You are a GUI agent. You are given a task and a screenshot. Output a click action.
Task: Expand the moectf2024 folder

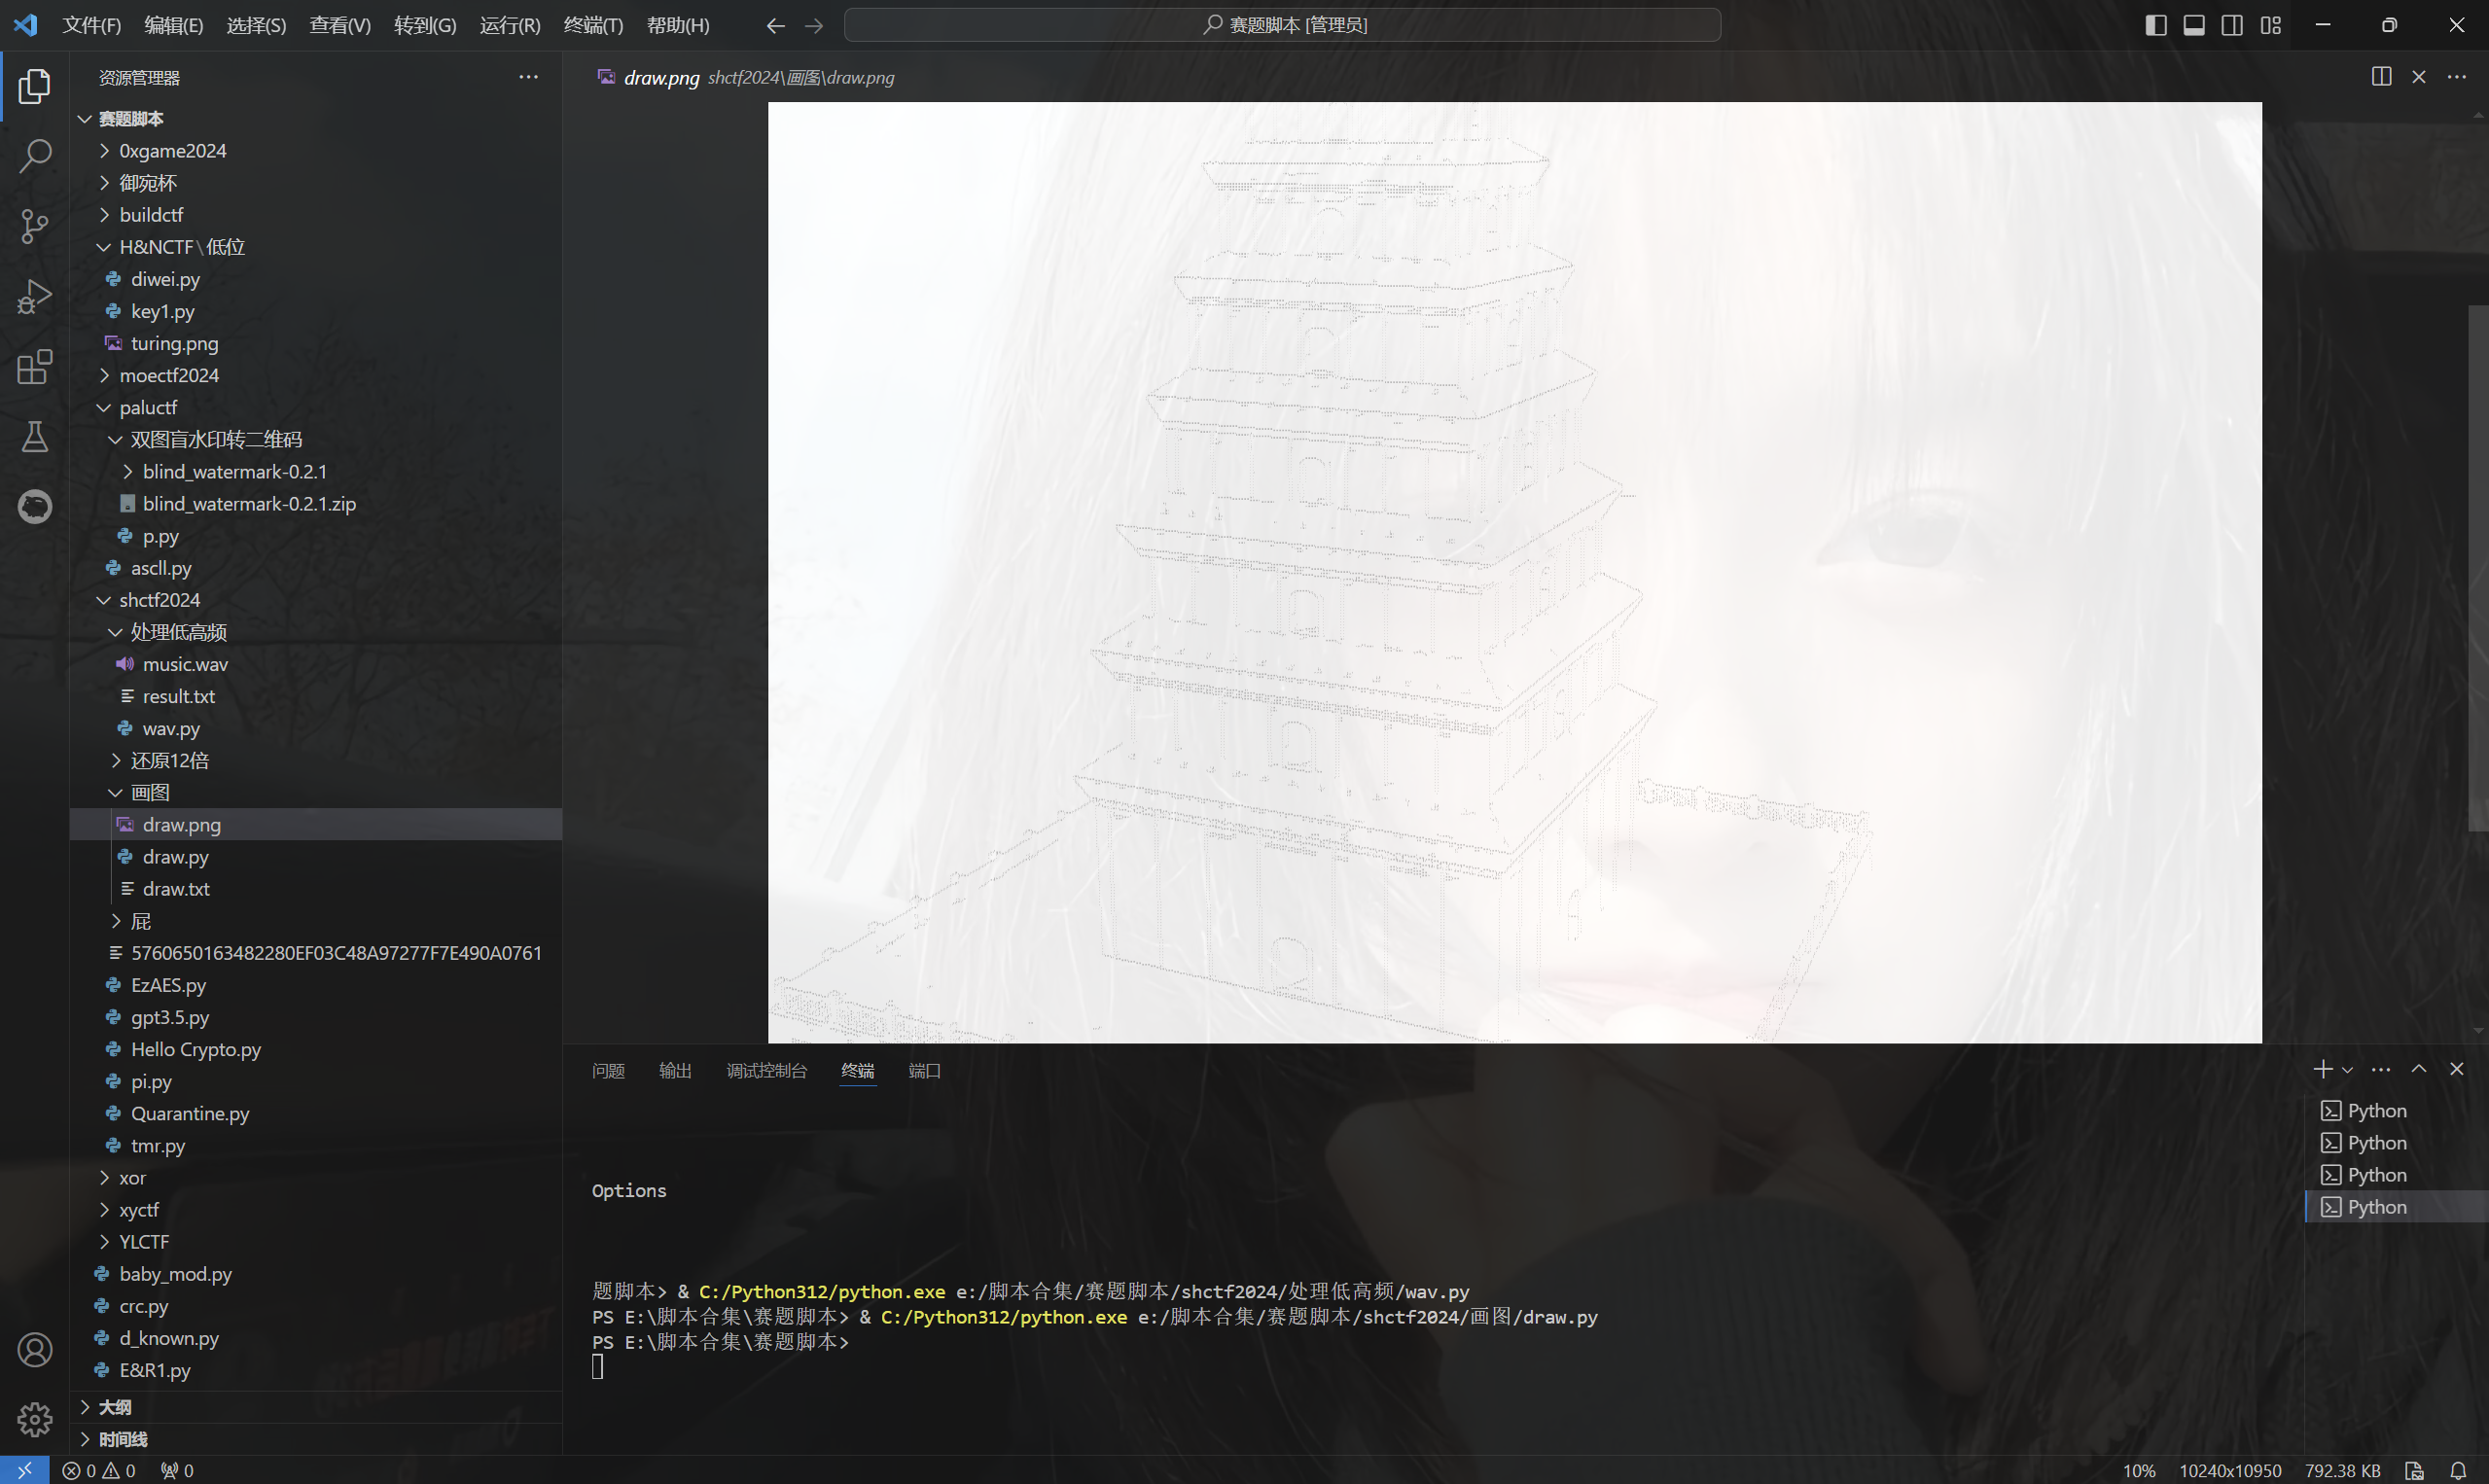(x=315, y=375)
